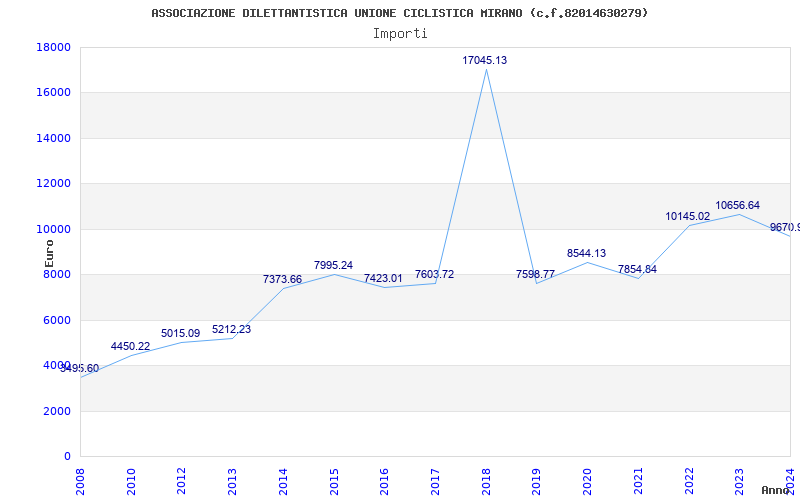
Task: Select the 7598.77 data label
Action: pyautogui.click(x=535, y=274)
